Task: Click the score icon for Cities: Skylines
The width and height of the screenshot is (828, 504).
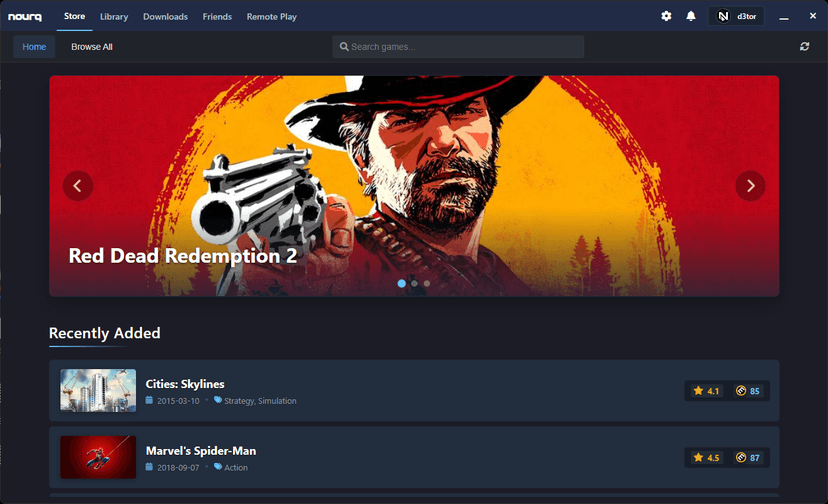Action: click(741, 390)
